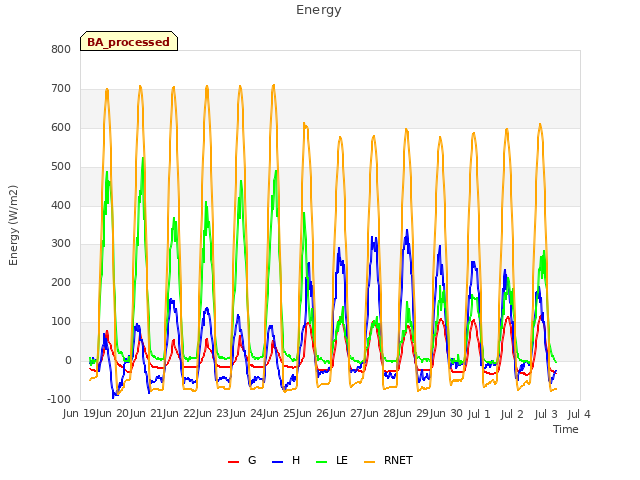Click the 0 y-axis tick label
The width and height of the screenshot is (640, 480).
point(68,361)
